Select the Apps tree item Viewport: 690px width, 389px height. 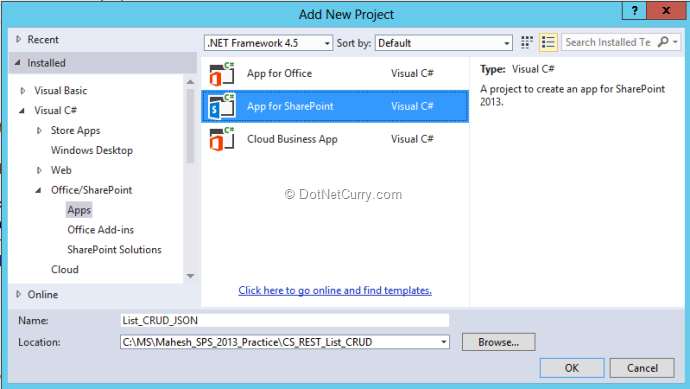(79, 210)
